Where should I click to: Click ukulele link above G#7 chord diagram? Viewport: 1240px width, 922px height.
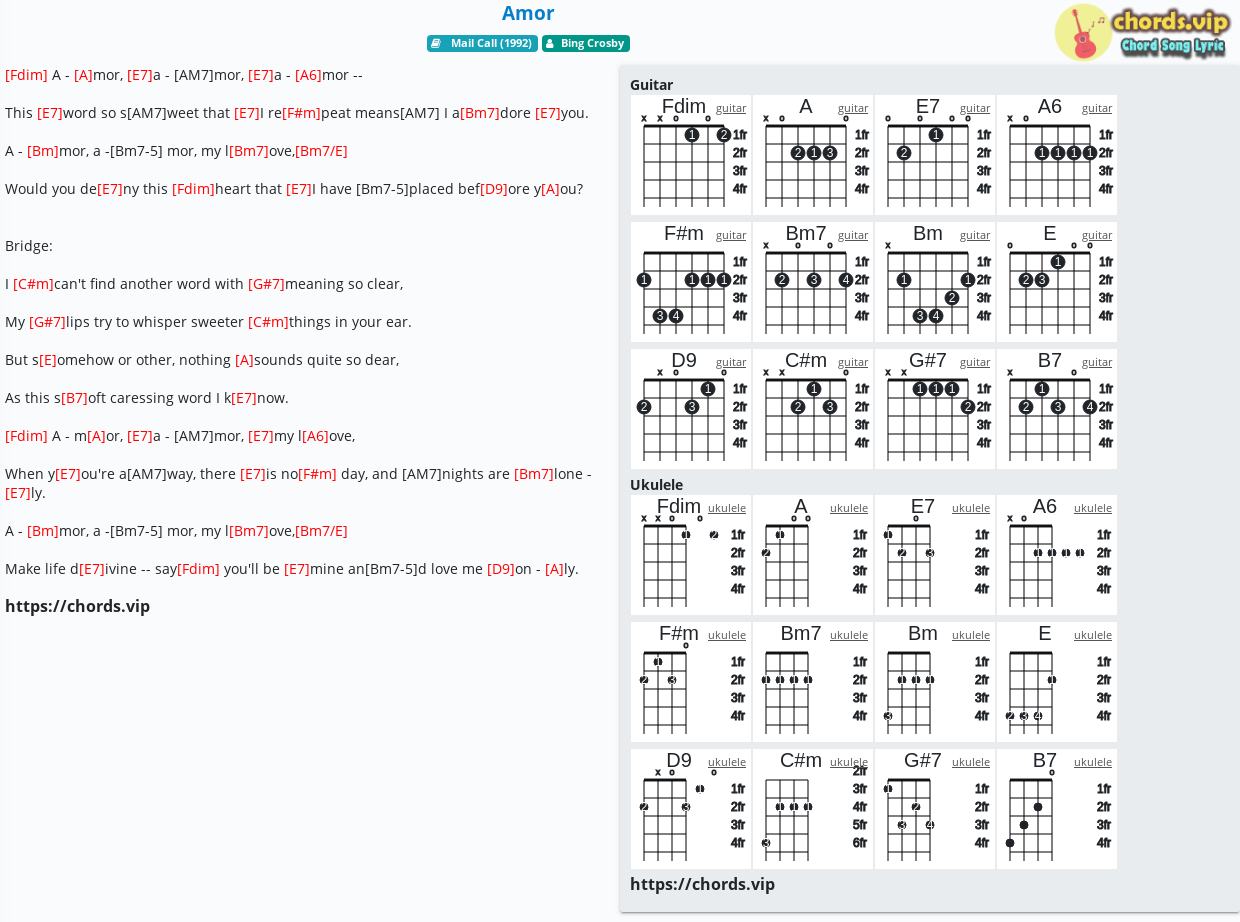[x=971, y=762]
